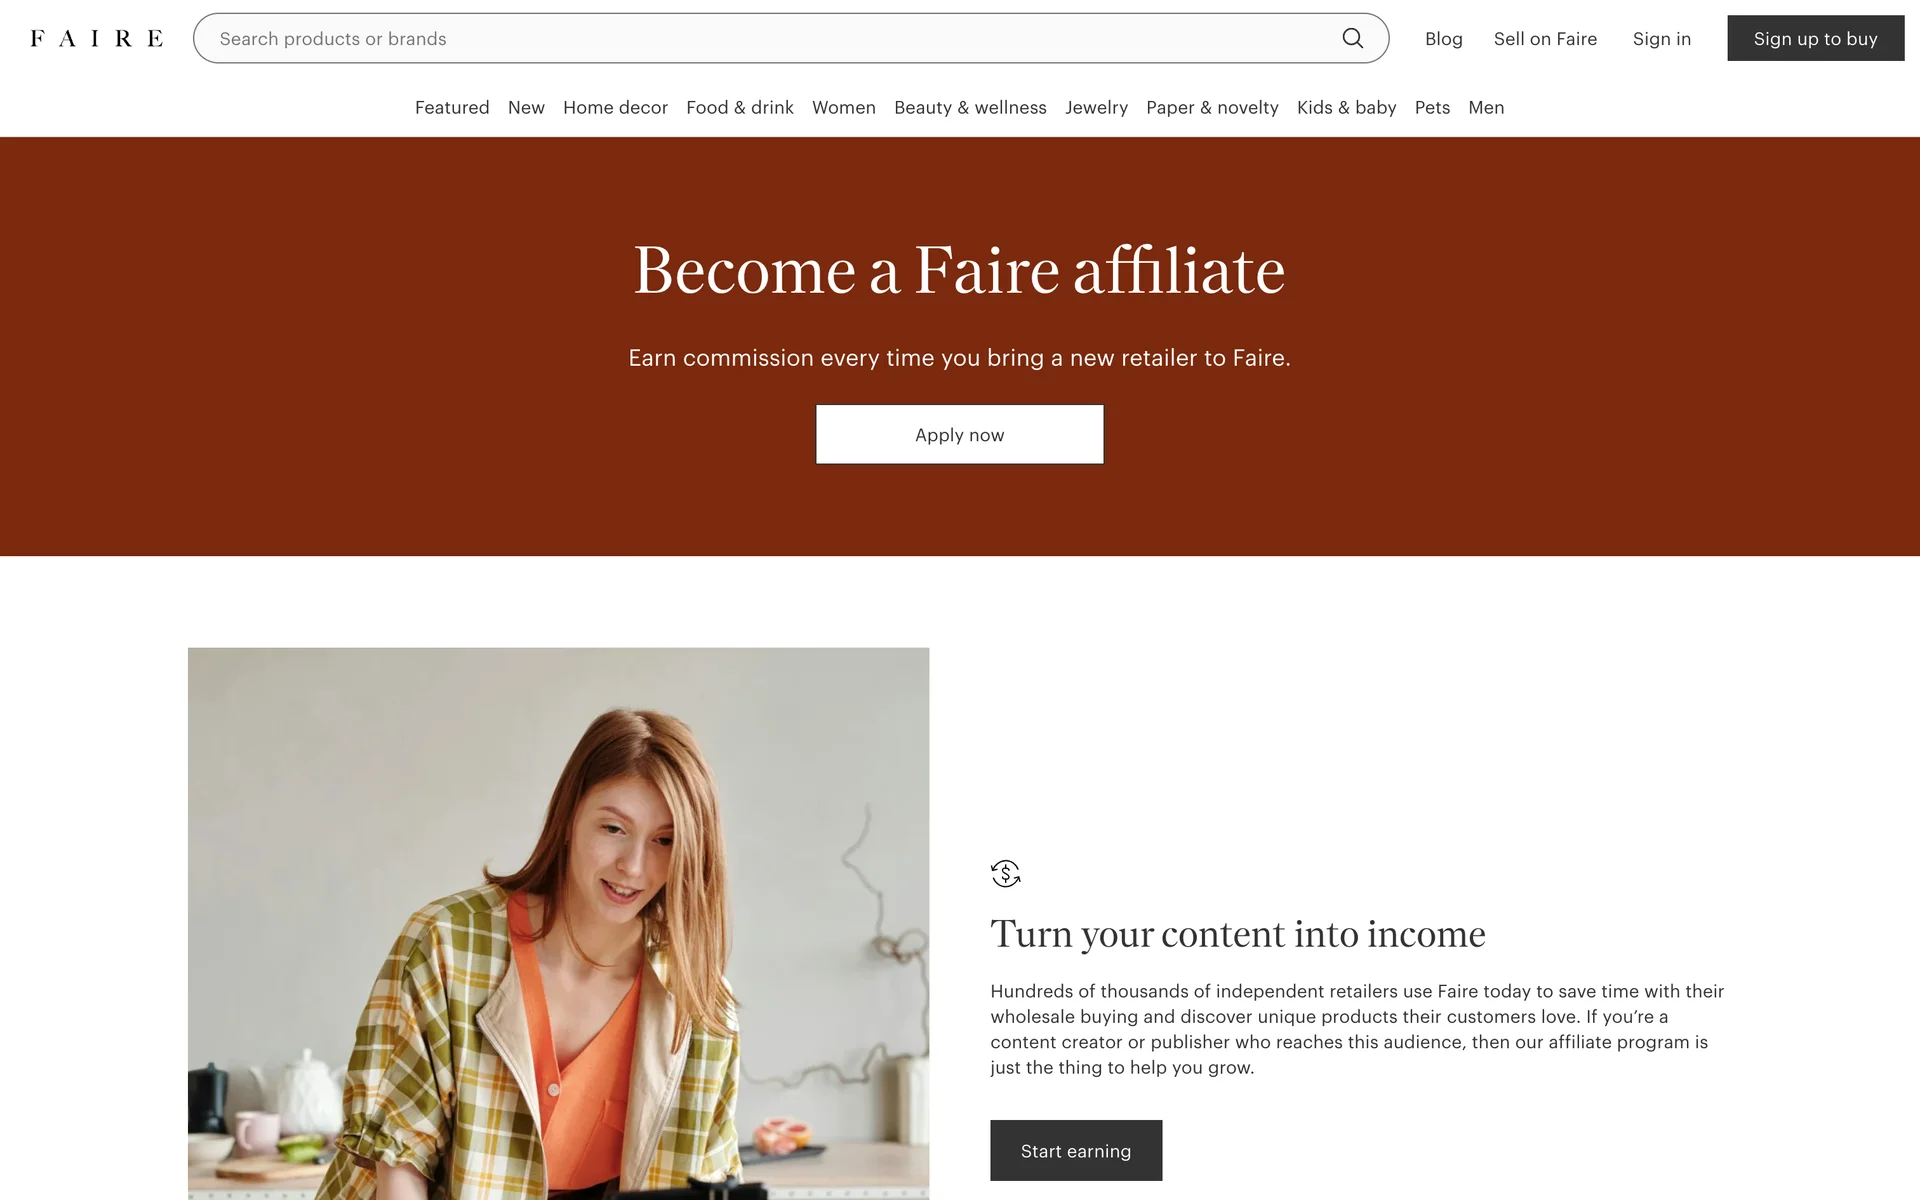Open the Women category
This screenshot has height=1200, width=1920.
pyautogui.click(x=844, y=107)
